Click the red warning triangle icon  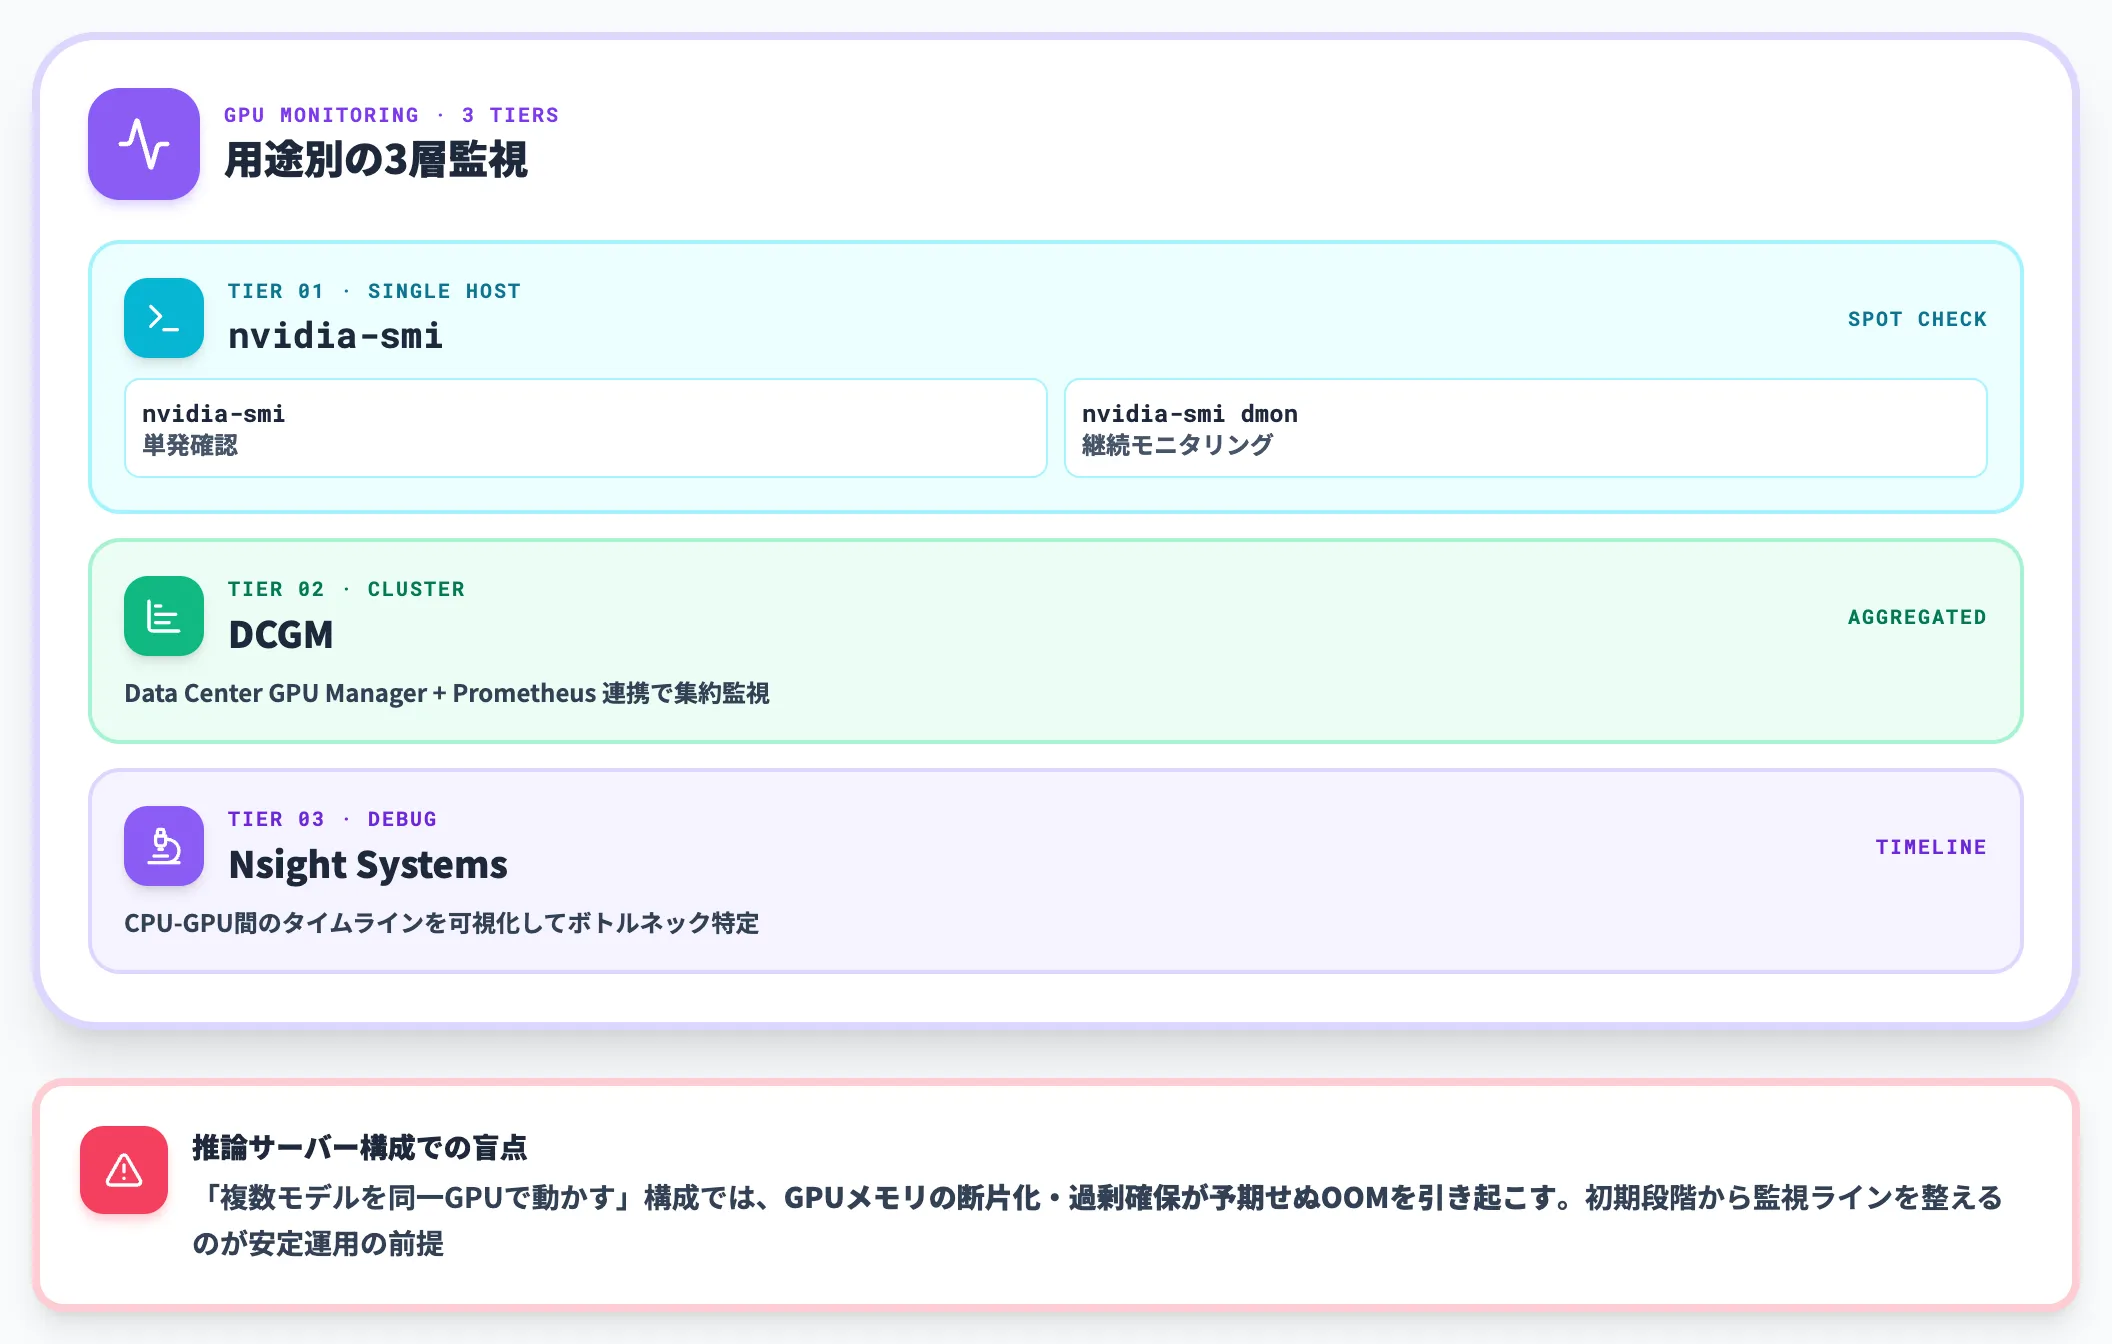pyautogui.click(x=124, y=1170)
